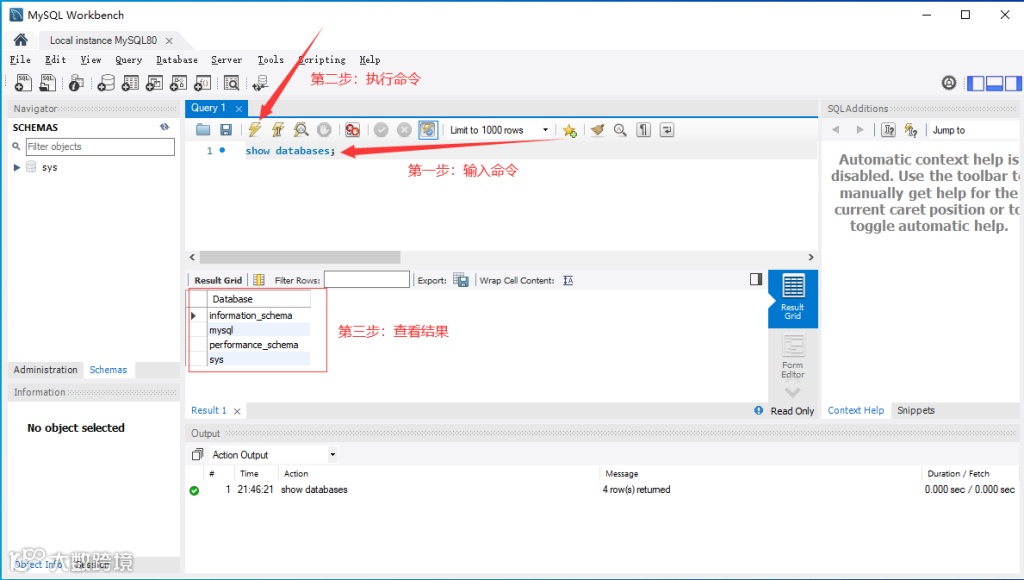The height and width of the screenshot is (580, 1024).
Task: Toggle continue-on-error icon
Action: pos(353,130)
